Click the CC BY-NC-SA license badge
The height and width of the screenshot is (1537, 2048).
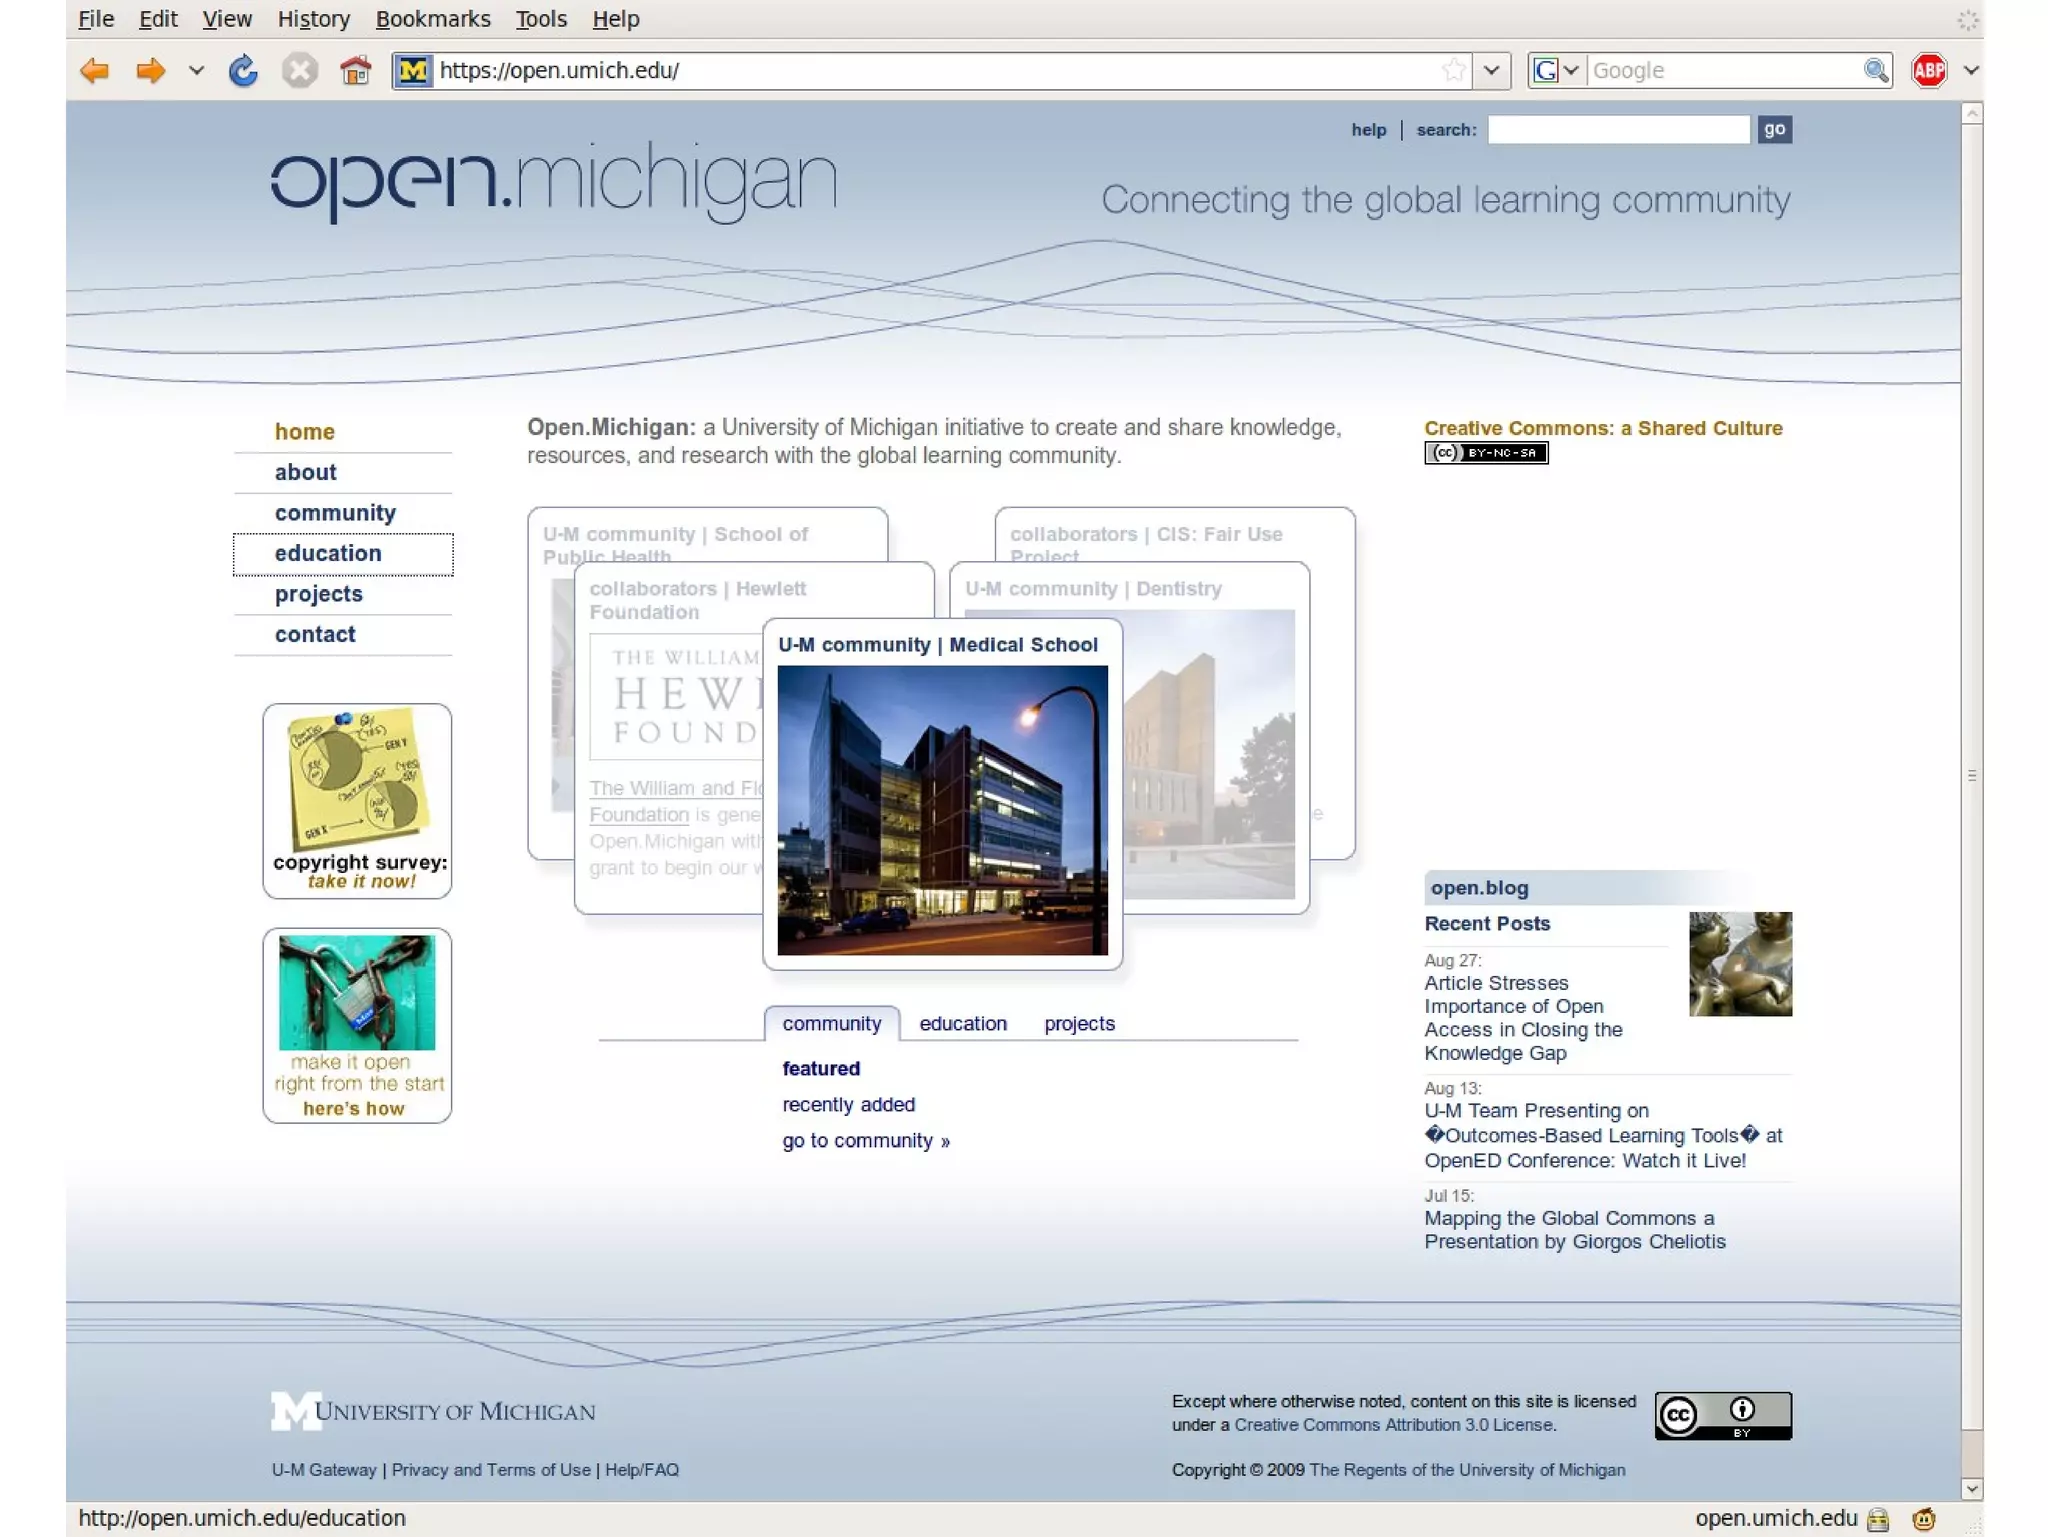pyautogui.click(x=1486, y=453)
